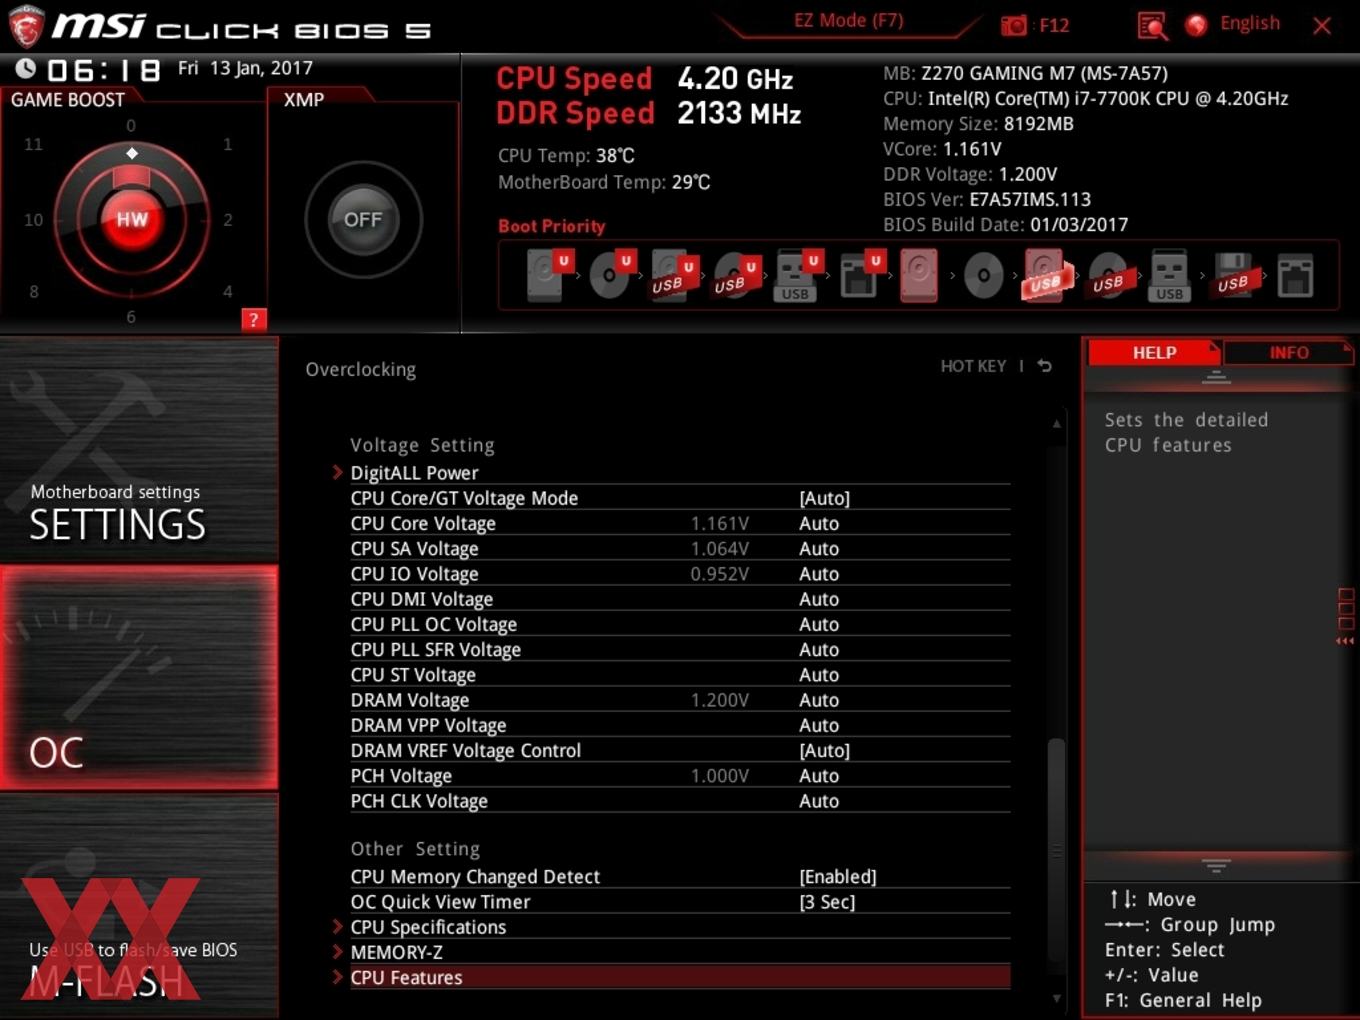
Task: Click the HOT KEY button
Action: click(973, 366)
